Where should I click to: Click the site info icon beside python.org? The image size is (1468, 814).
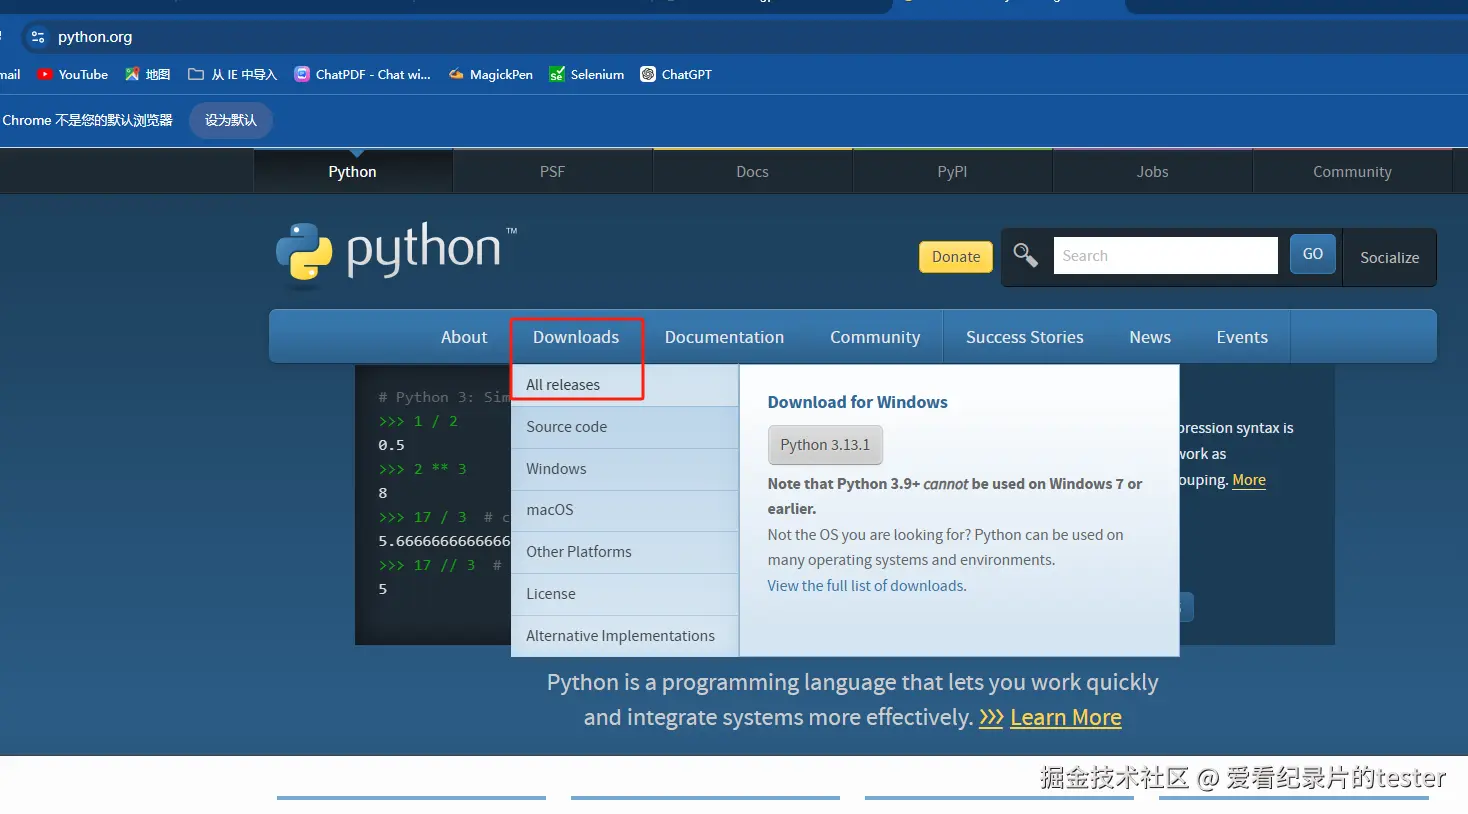point(37,37)
